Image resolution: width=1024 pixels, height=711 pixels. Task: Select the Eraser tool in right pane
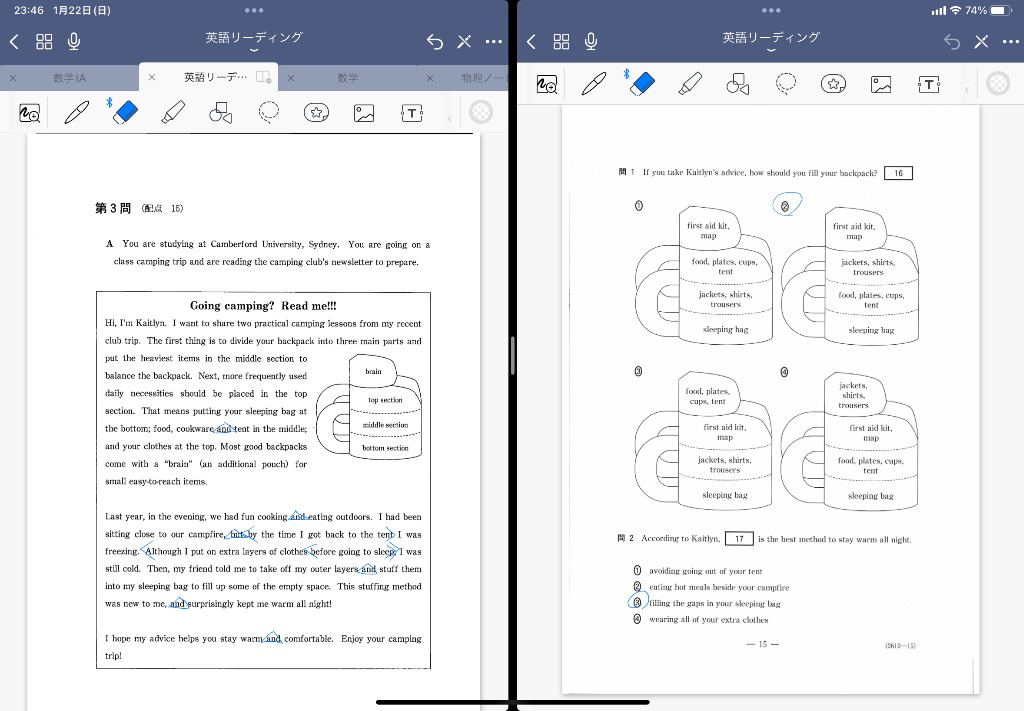tap(641, 84)
